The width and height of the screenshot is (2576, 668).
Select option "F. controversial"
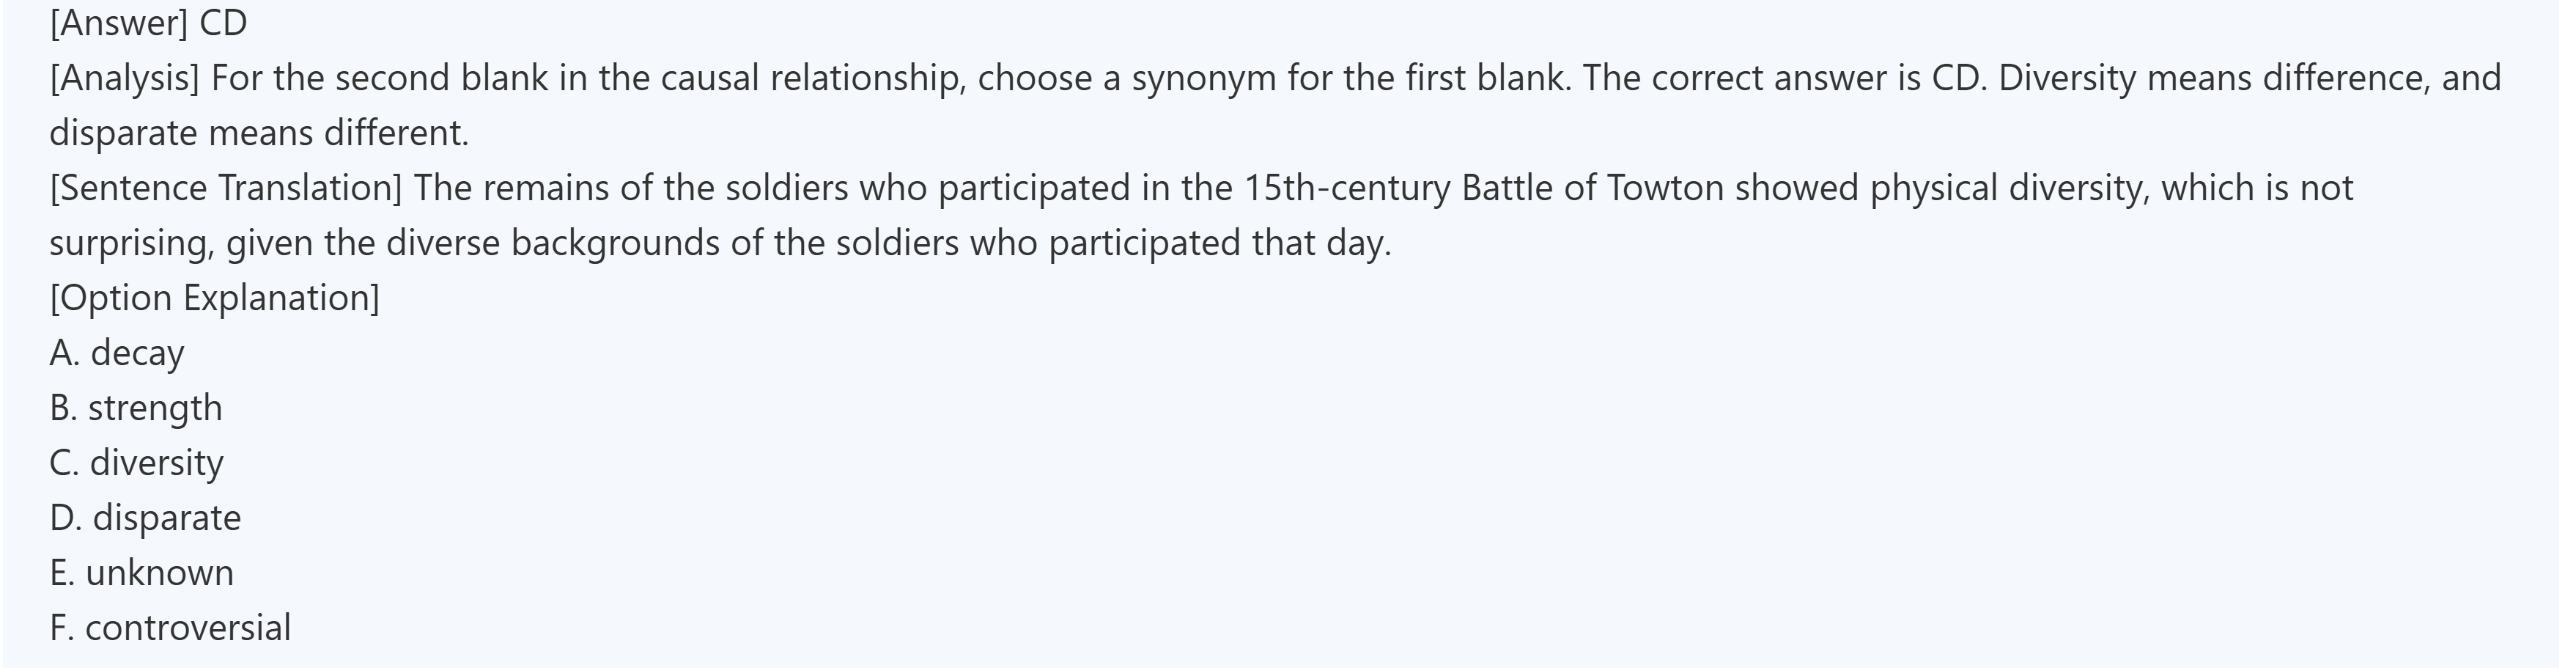(170, 628)
